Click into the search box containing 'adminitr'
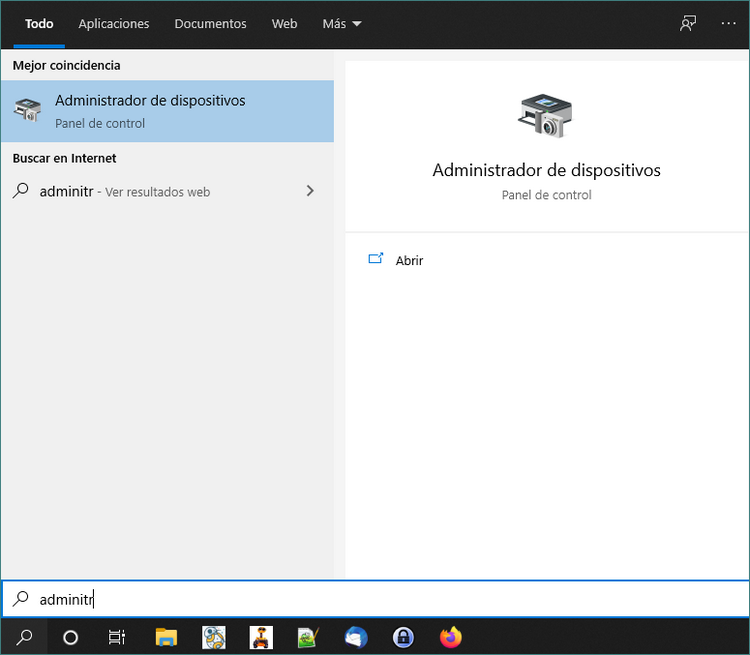The height and width of the screenshot is (655, 750). [375, 599]
